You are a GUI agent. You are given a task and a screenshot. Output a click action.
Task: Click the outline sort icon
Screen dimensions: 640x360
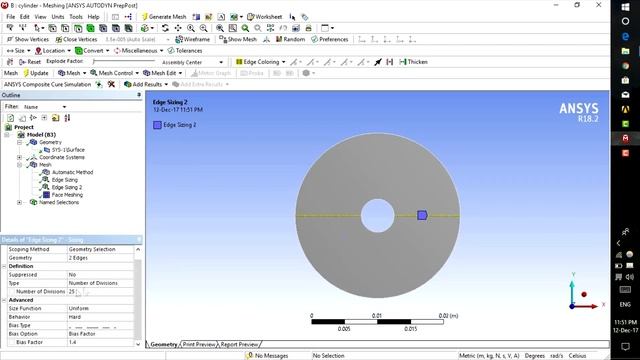click(67, 118)
